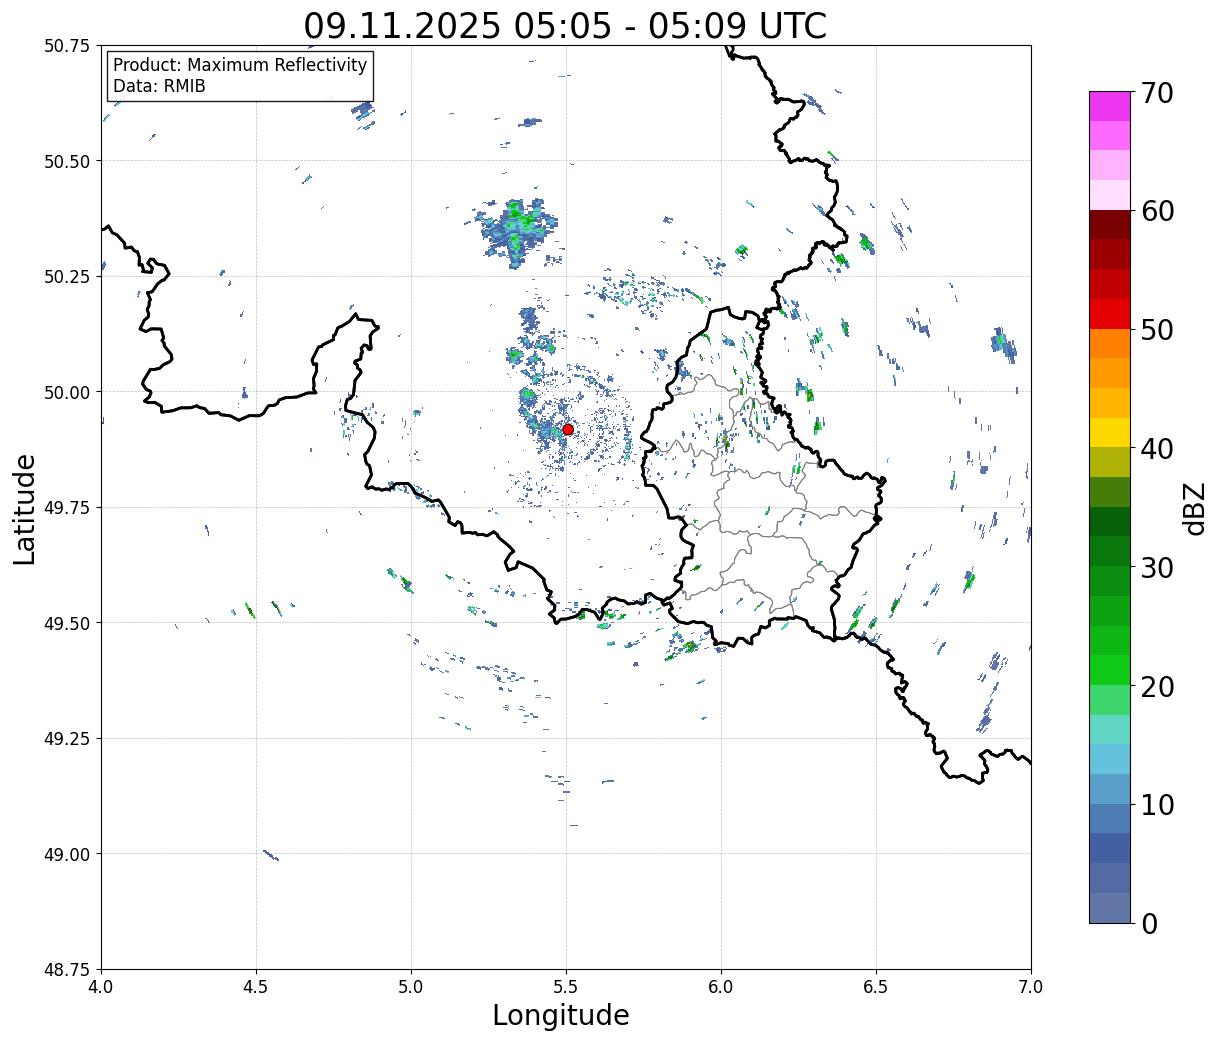
Task: Click the plot title with date and UTC time
Action: (x=565, y=26)
